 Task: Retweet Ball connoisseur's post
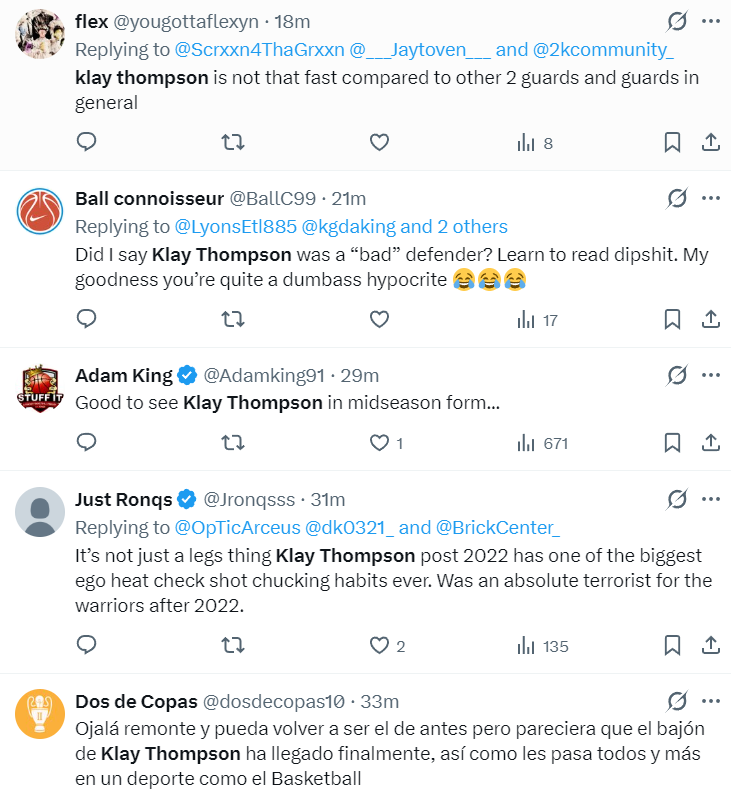(x=233, y=319)
